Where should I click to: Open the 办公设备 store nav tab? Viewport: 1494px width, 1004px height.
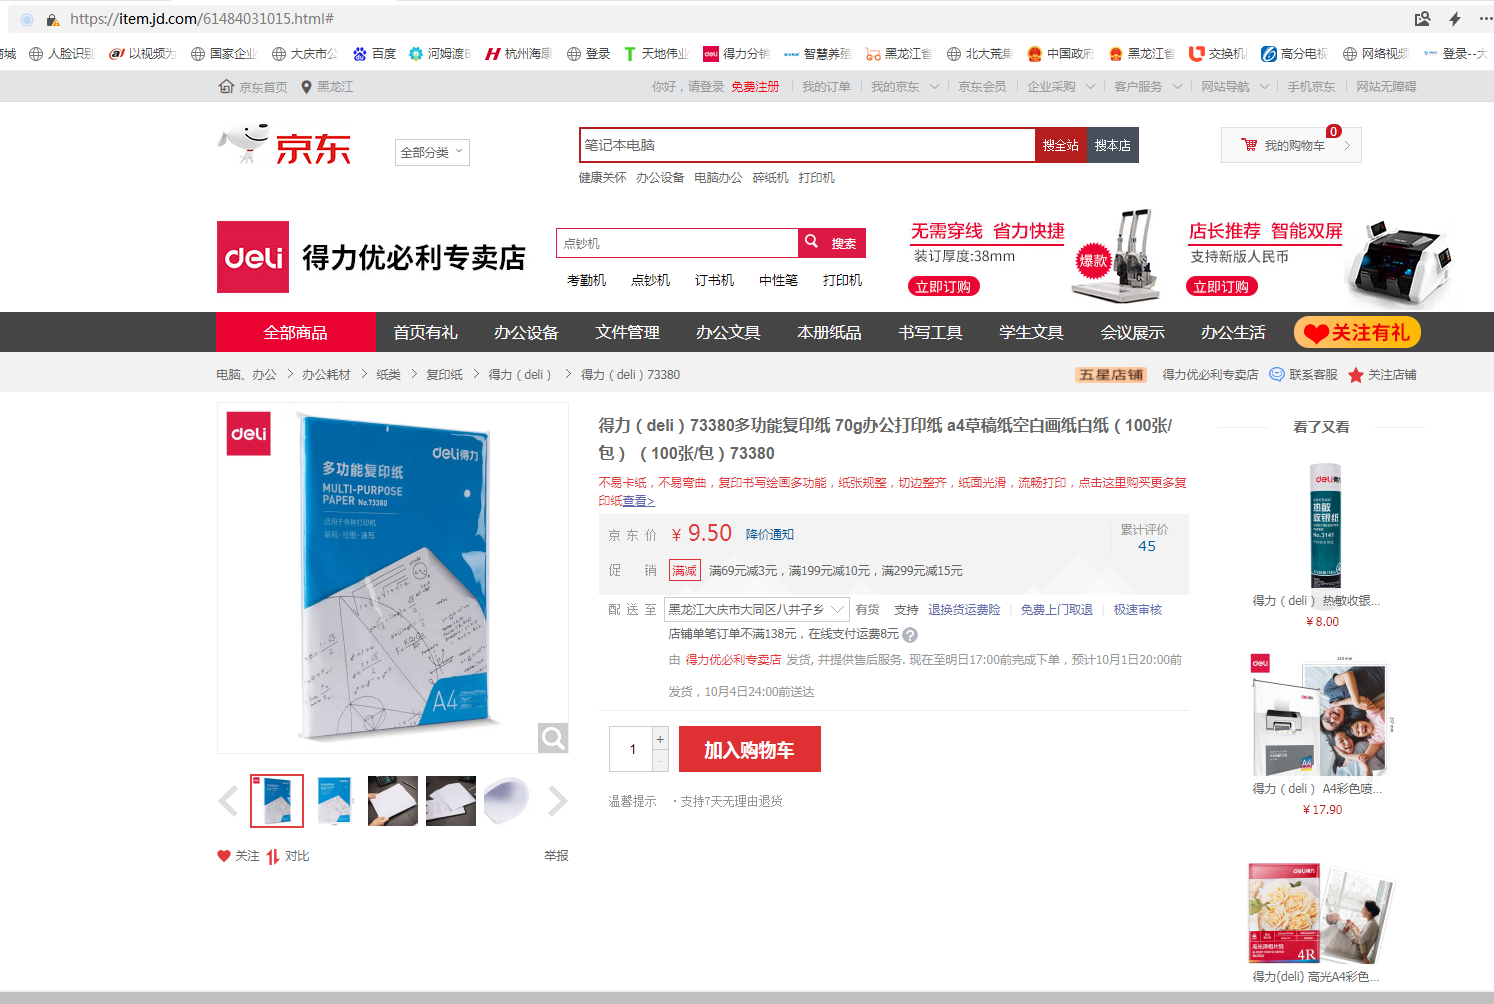click(x=526, y=332)
